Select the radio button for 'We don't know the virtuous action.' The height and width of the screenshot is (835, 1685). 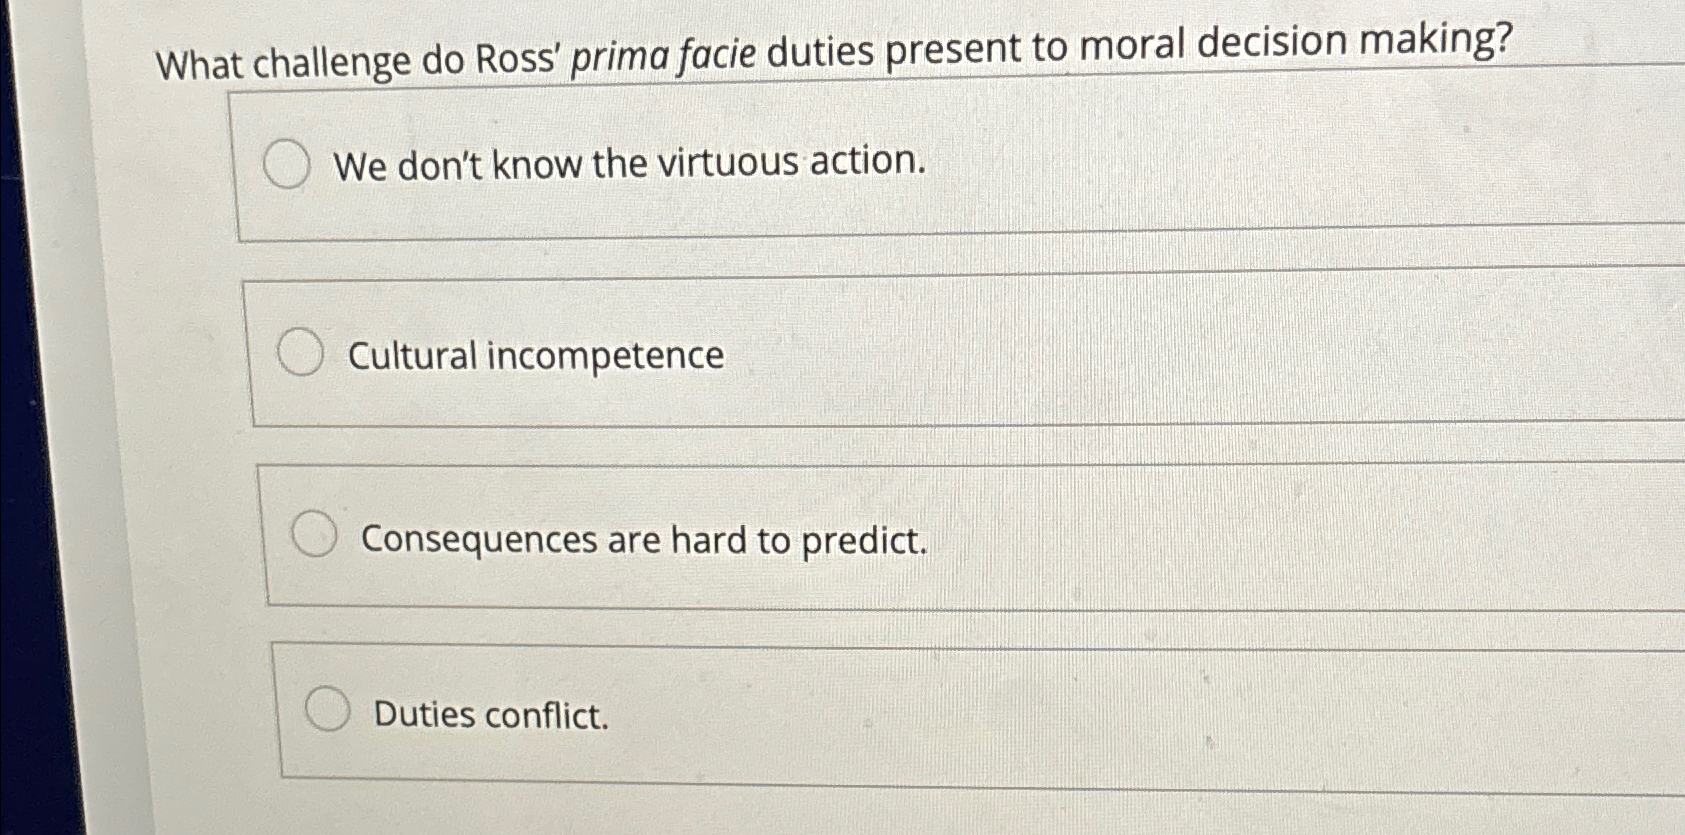[287, 165]
